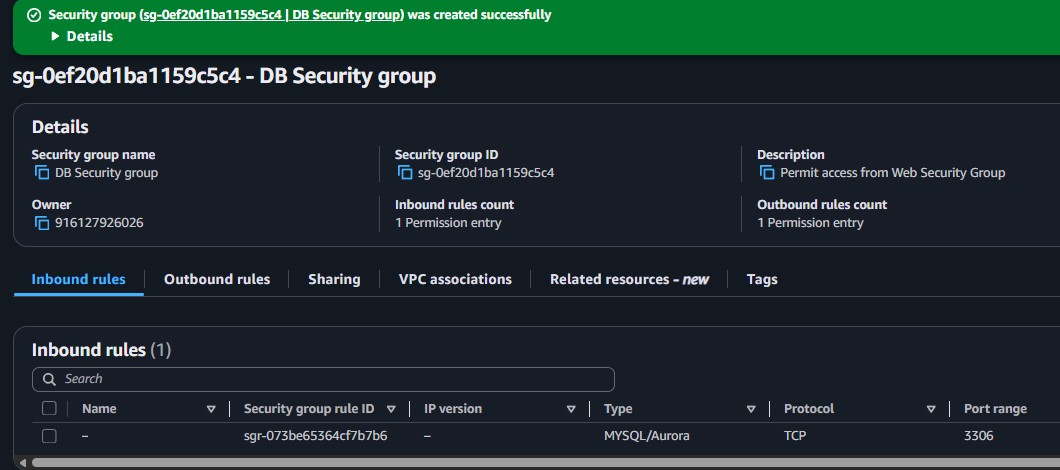The width and height of the screenshot is (1060, 470).
Task: Click the 3306 port range value
Action: (x=979, y=436)
